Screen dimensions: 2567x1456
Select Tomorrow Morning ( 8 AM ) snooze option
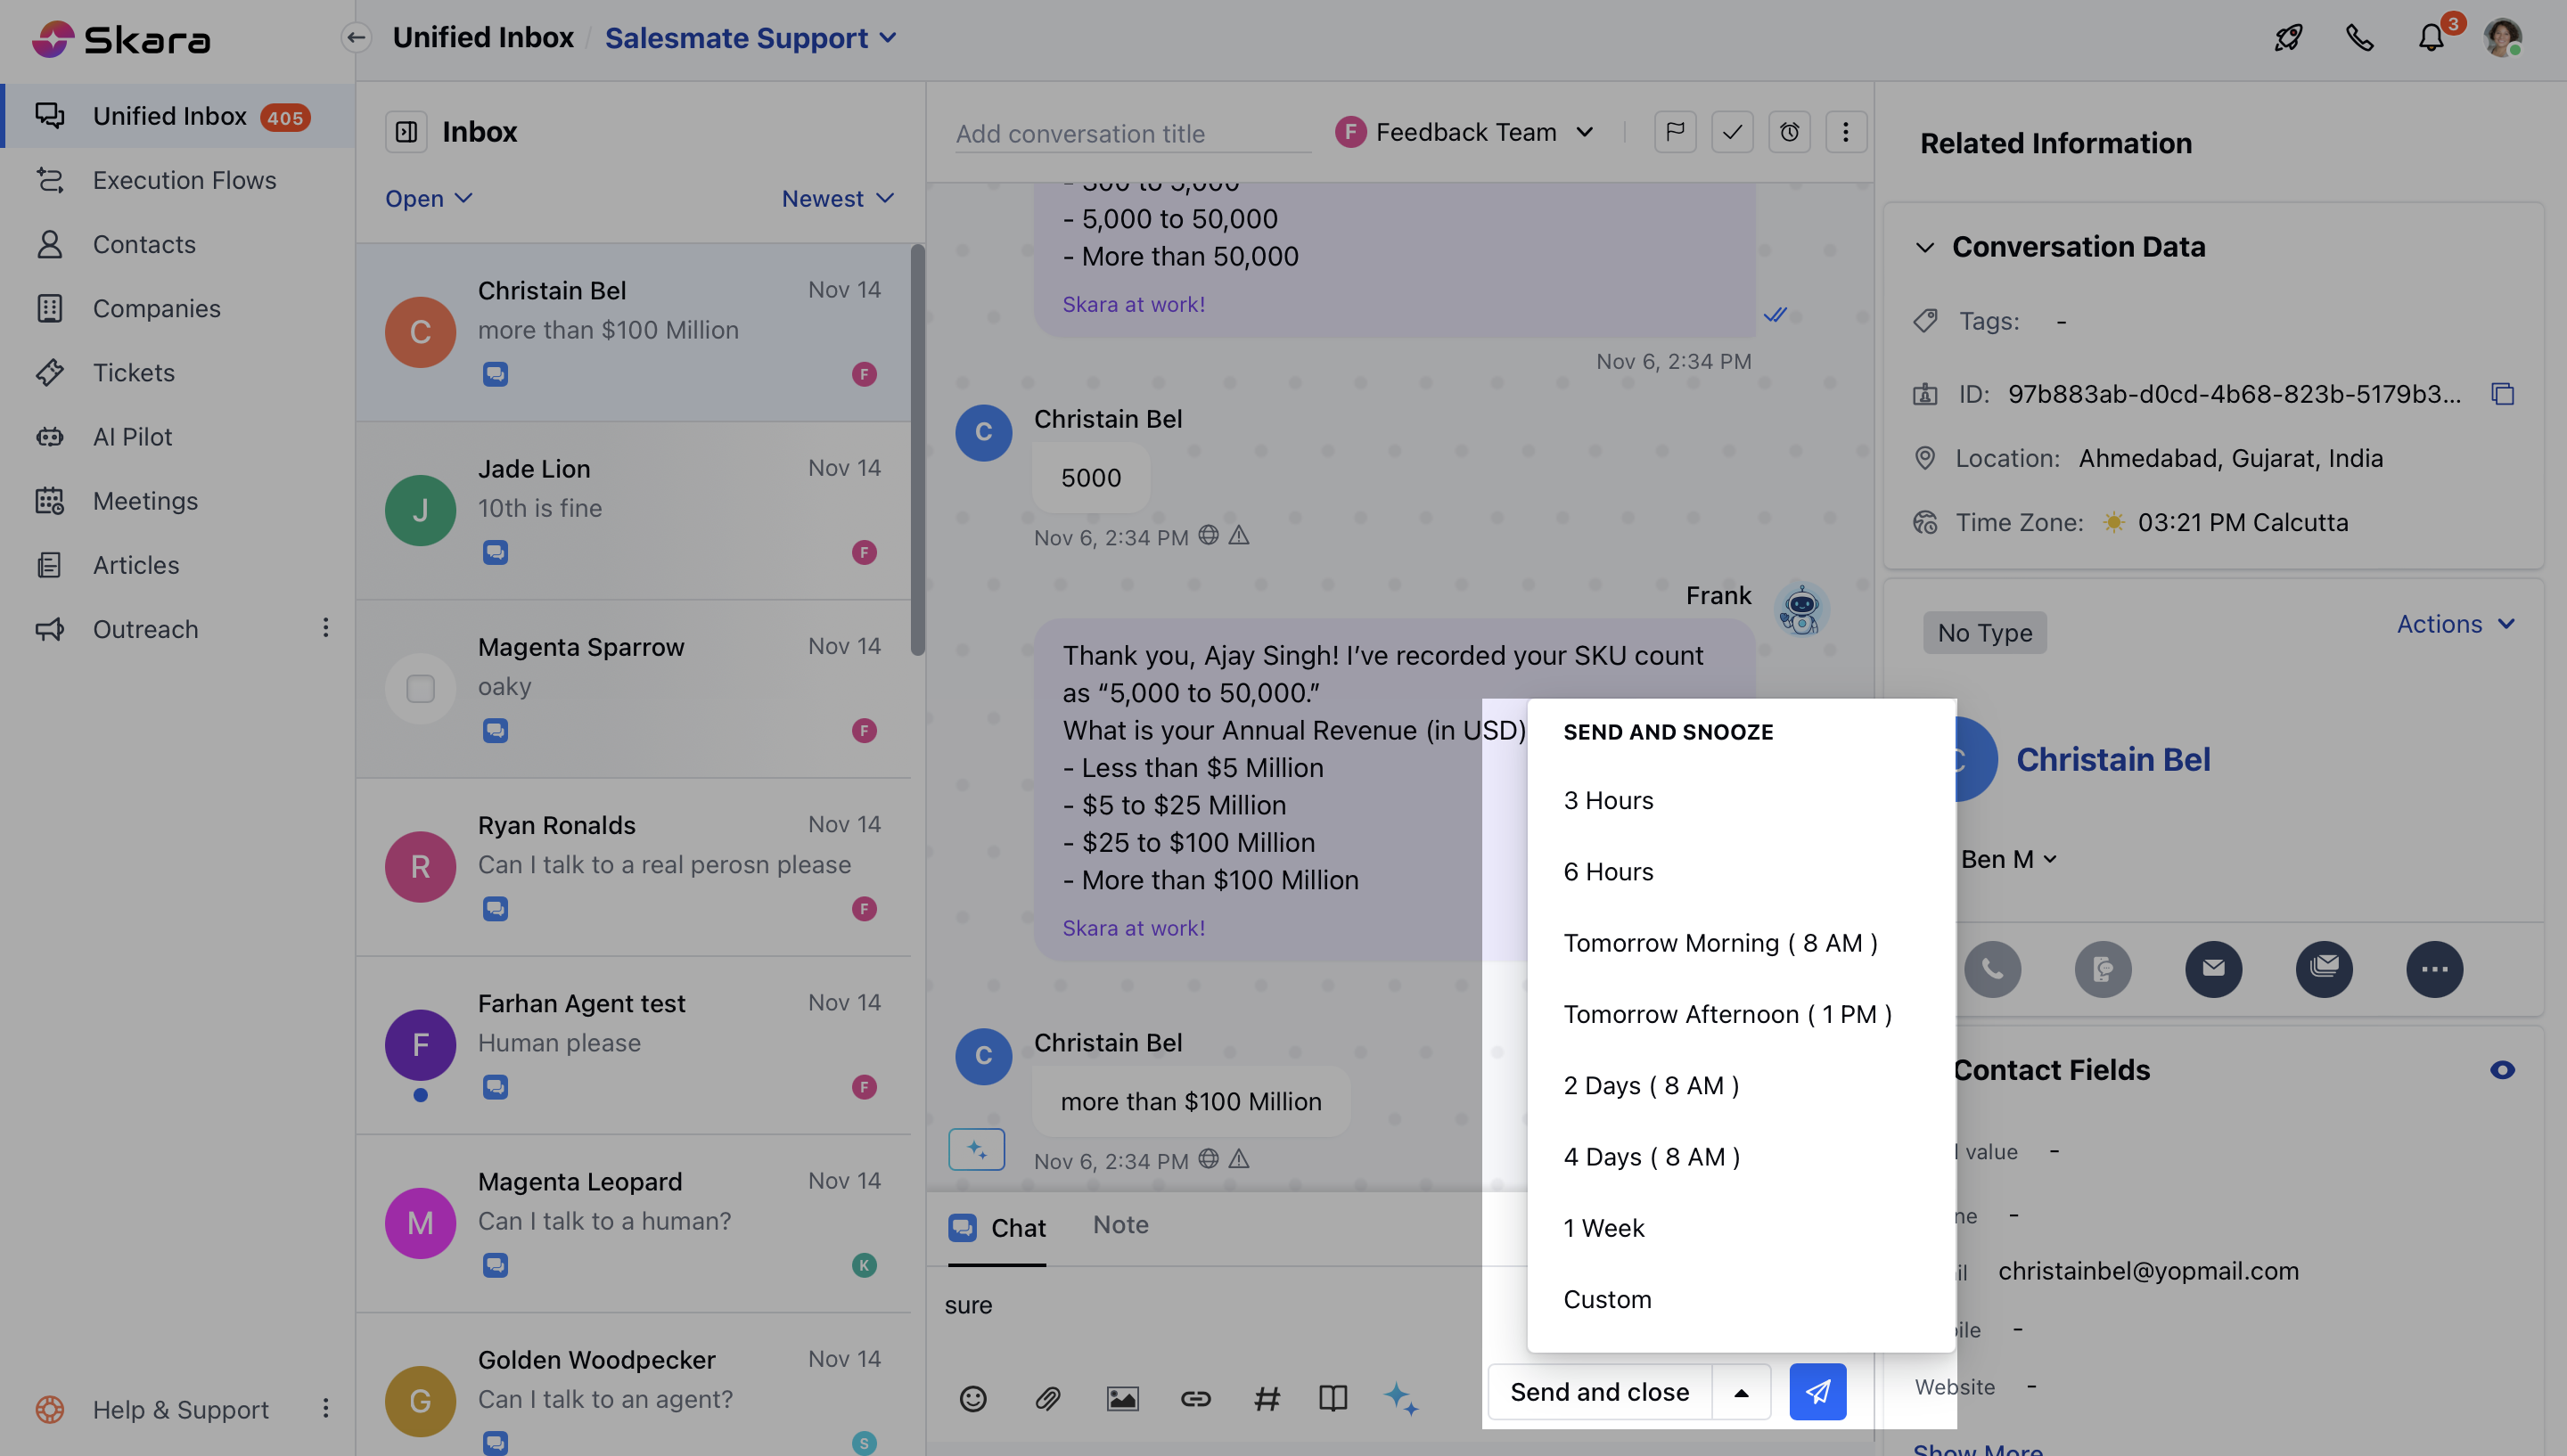click(x=1720, y=943)
